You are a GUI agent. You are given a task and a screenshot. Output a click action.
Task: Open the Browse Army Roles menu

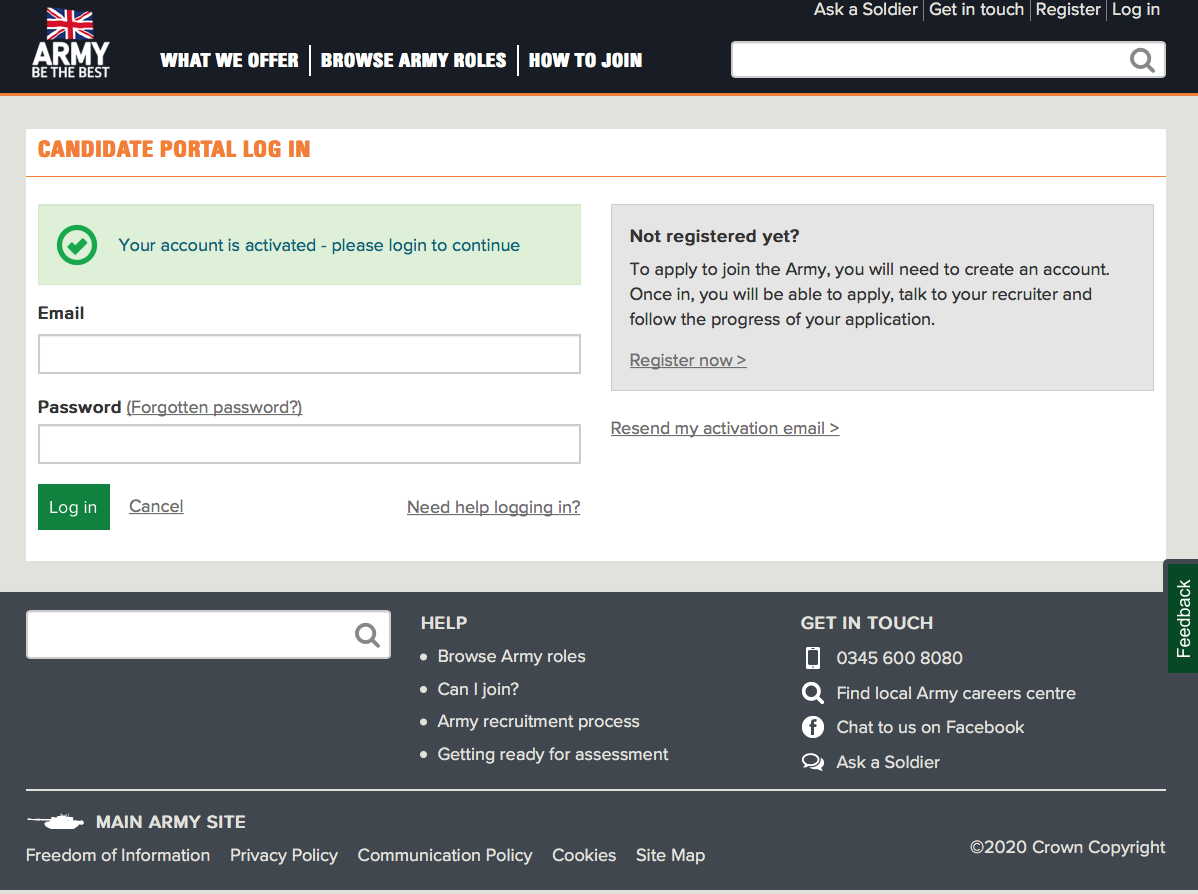pos(413,60)
